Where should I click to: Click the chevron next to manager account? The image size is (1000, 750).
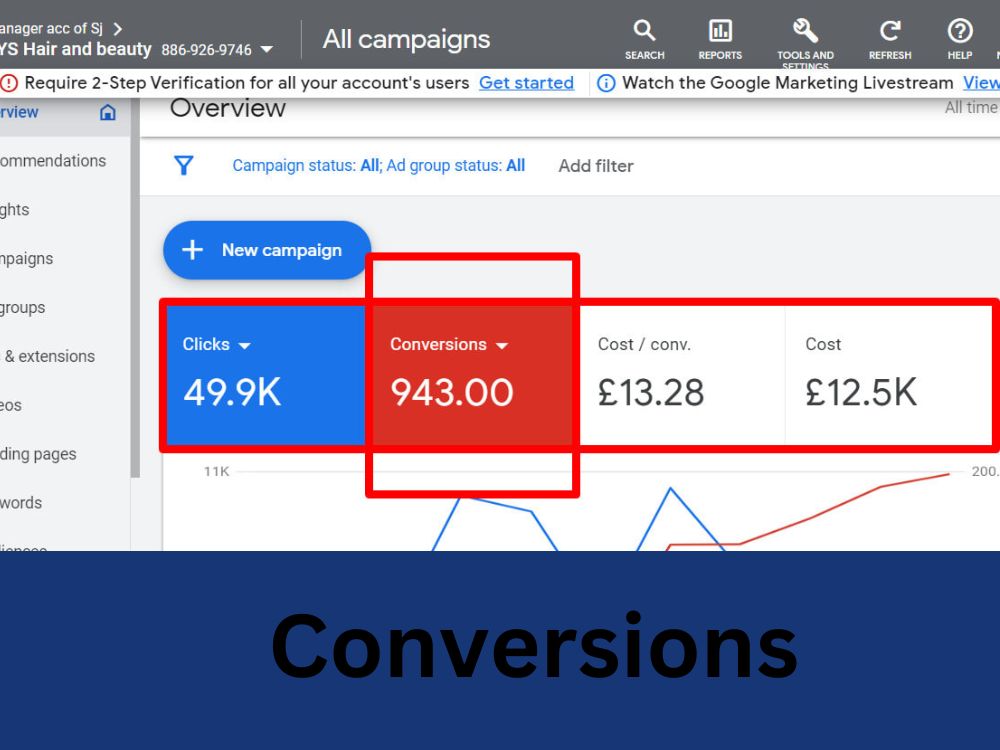117,29
